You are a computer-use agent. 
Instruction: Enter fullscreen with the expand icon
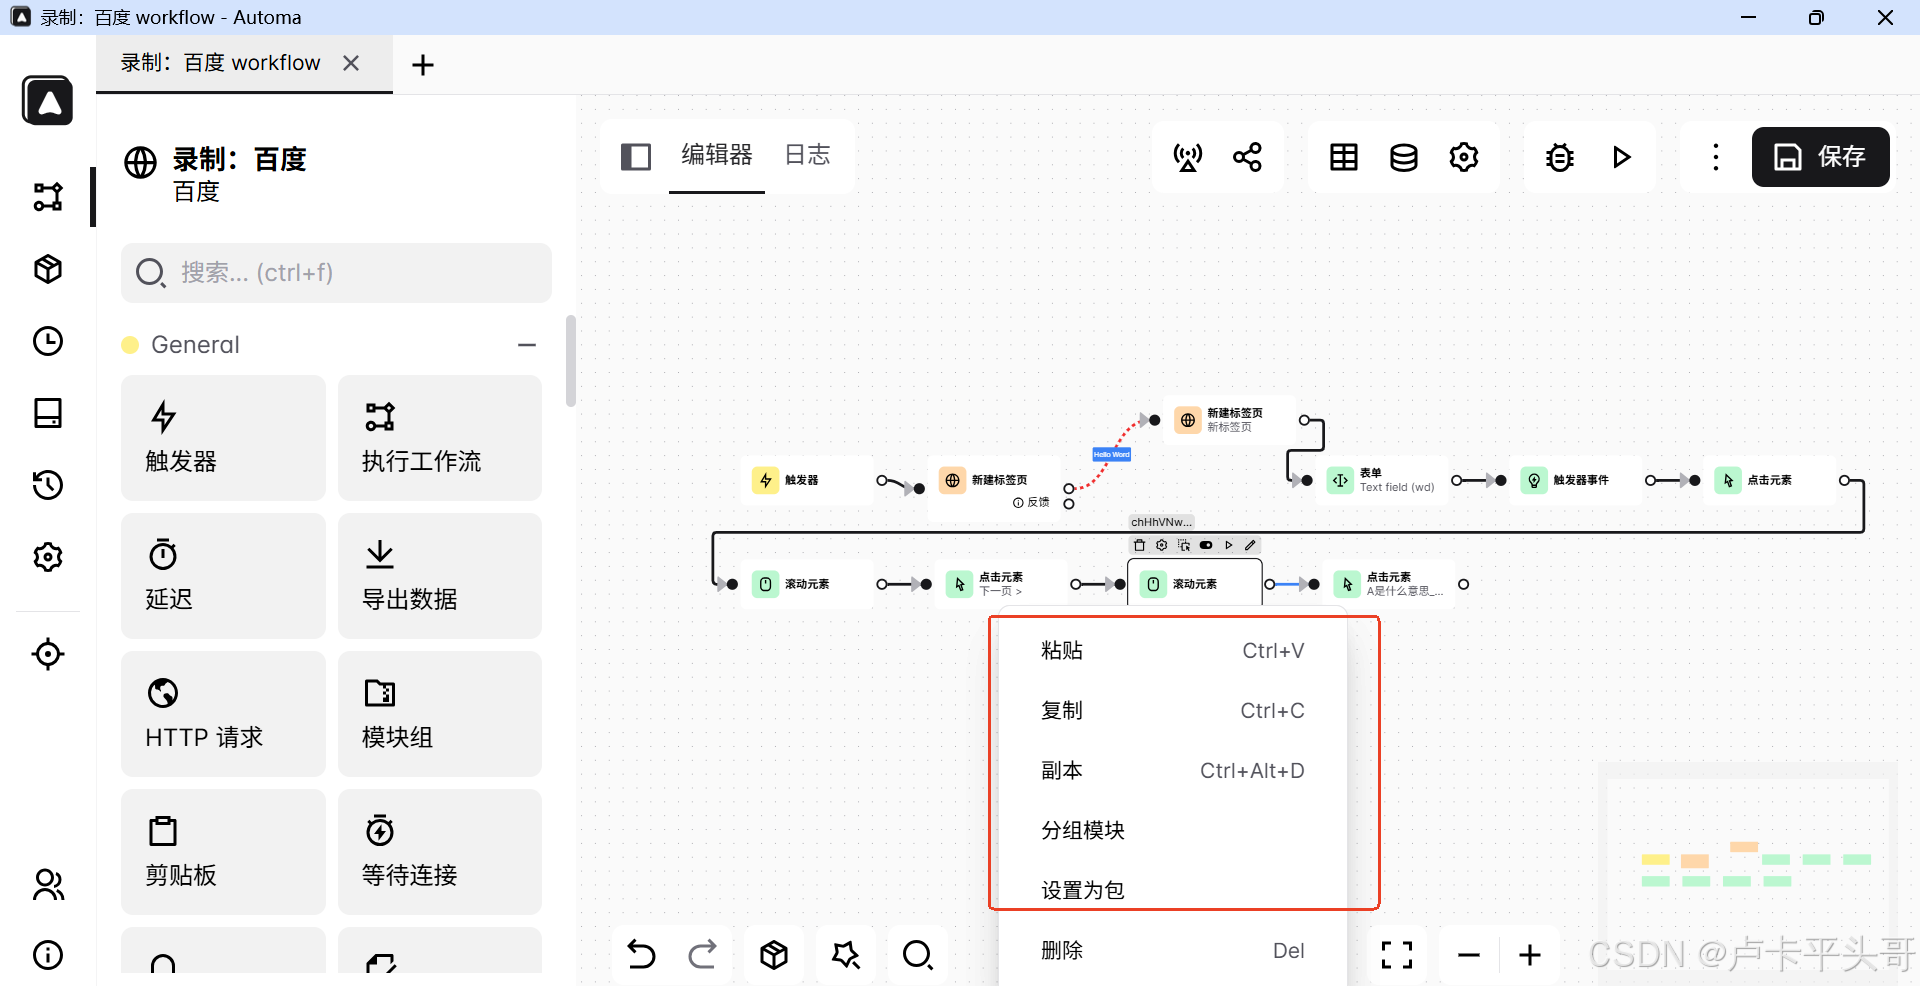click(1397, 955)
